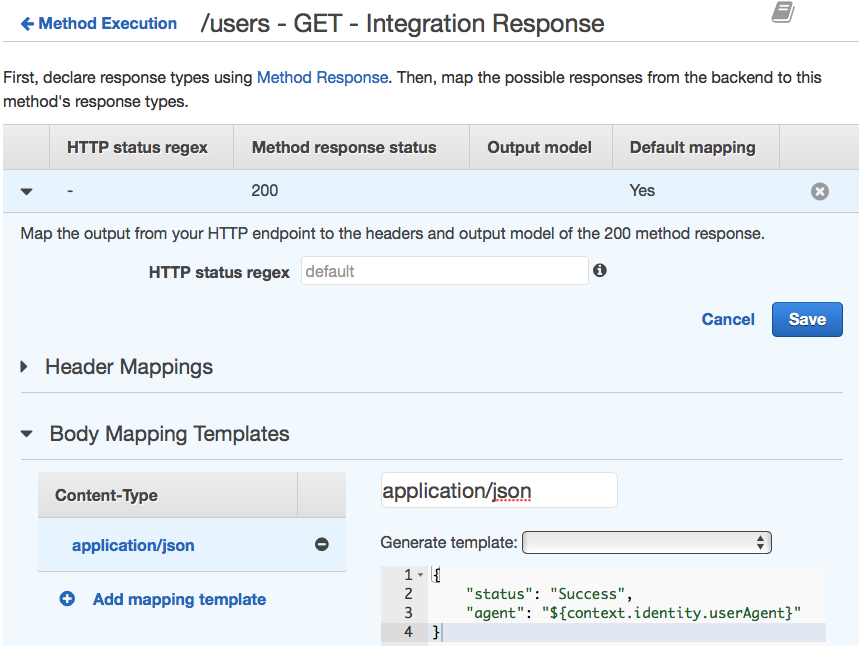
Task: Go back to Method Execution
Action: point(98,23)
